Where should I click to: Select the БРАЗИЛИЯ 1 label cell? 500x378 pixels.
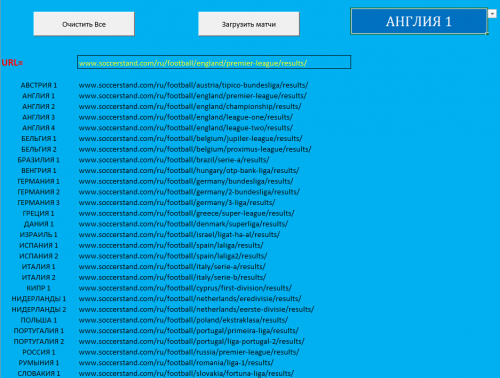(39, 160)
